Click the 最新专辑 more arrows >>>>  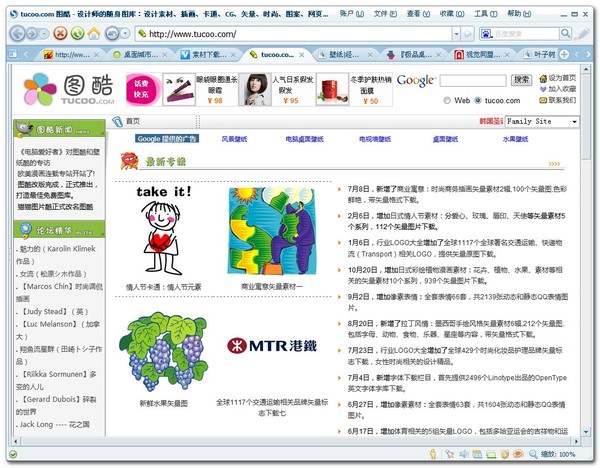(554, 164)
